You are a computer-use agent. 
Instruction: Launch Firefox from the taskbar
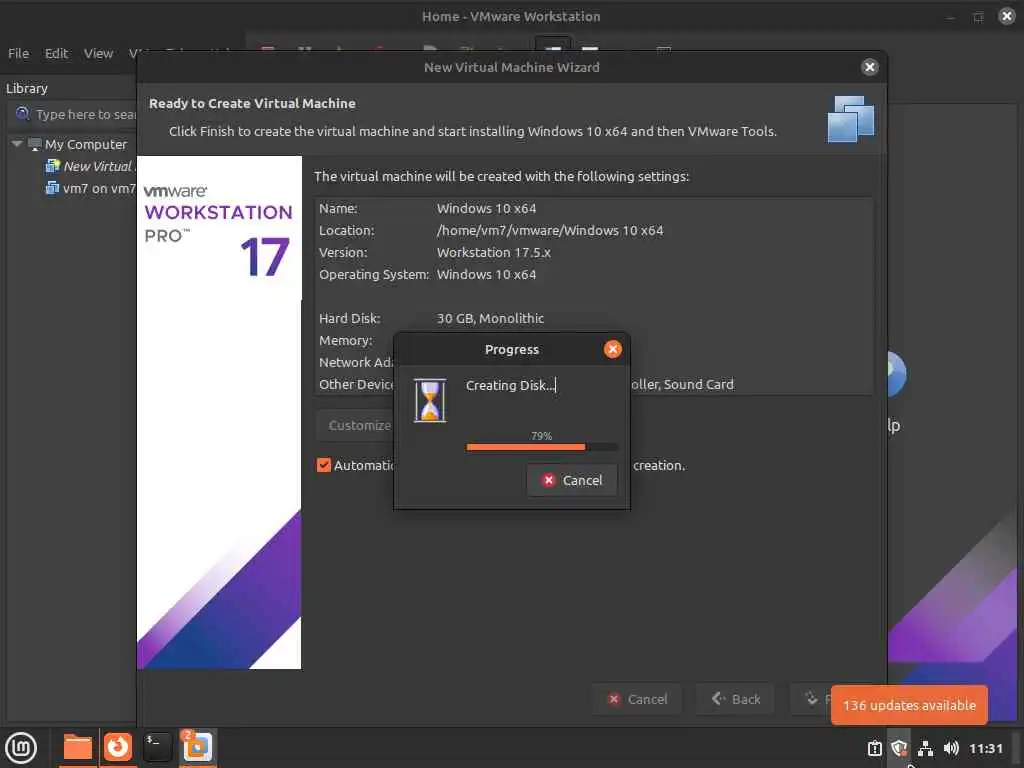[x=118, y=747]
